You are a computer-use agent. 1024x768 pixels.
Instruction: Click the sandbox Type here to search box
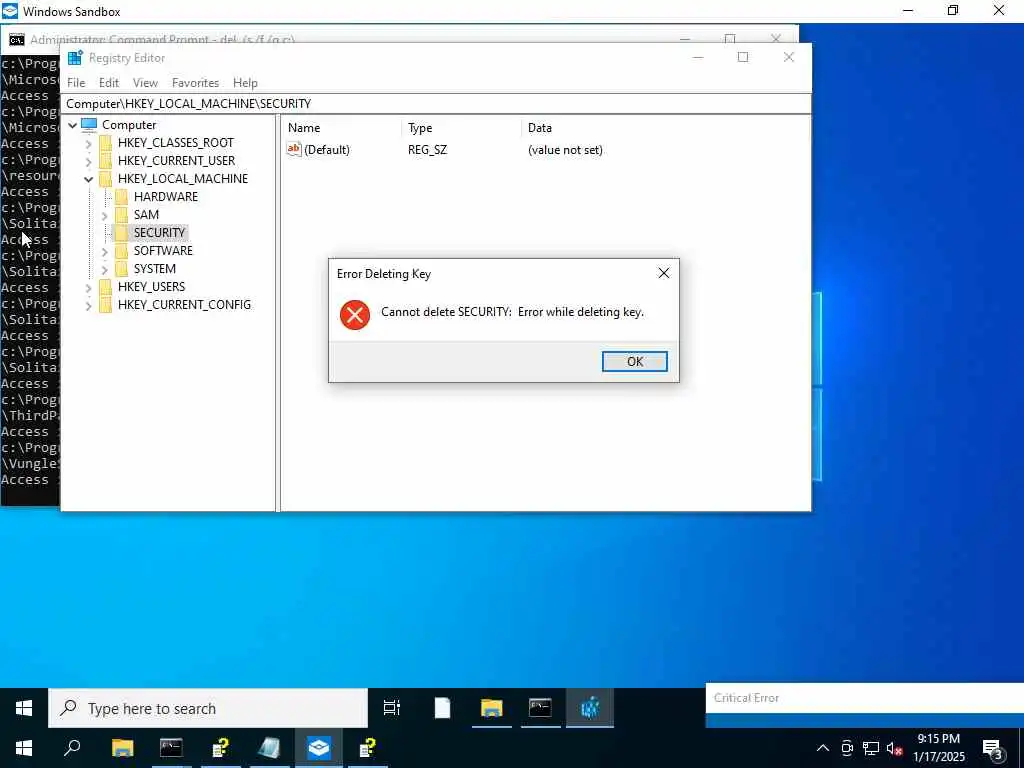click(x=208, y=708)
